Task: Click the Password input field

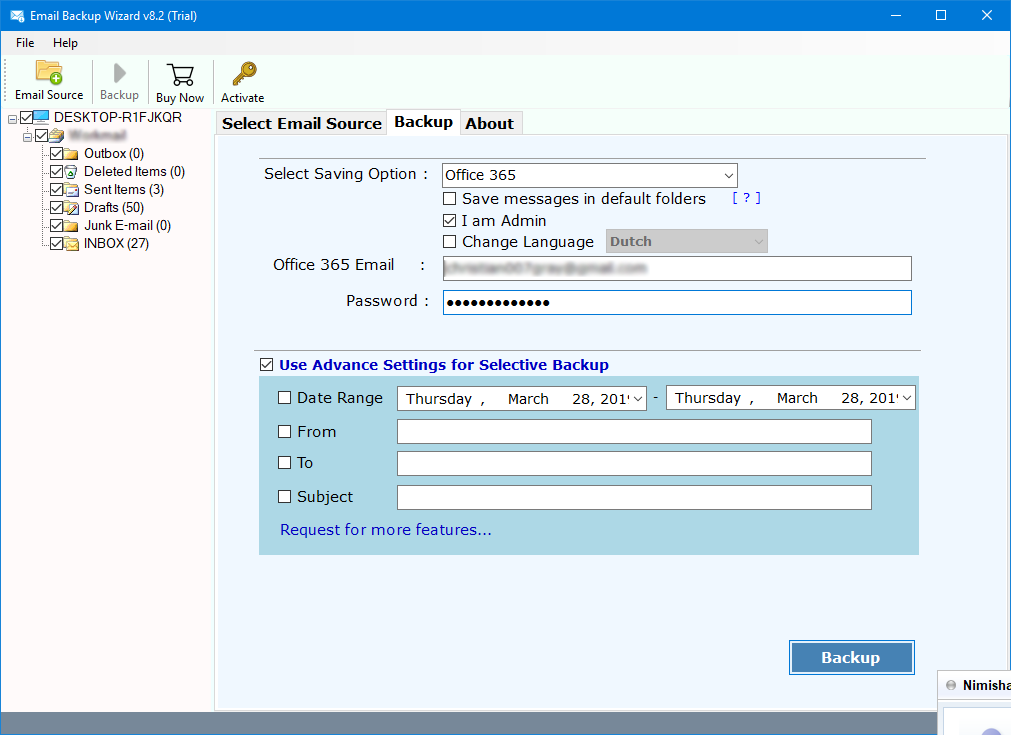Action: [677, 302]
